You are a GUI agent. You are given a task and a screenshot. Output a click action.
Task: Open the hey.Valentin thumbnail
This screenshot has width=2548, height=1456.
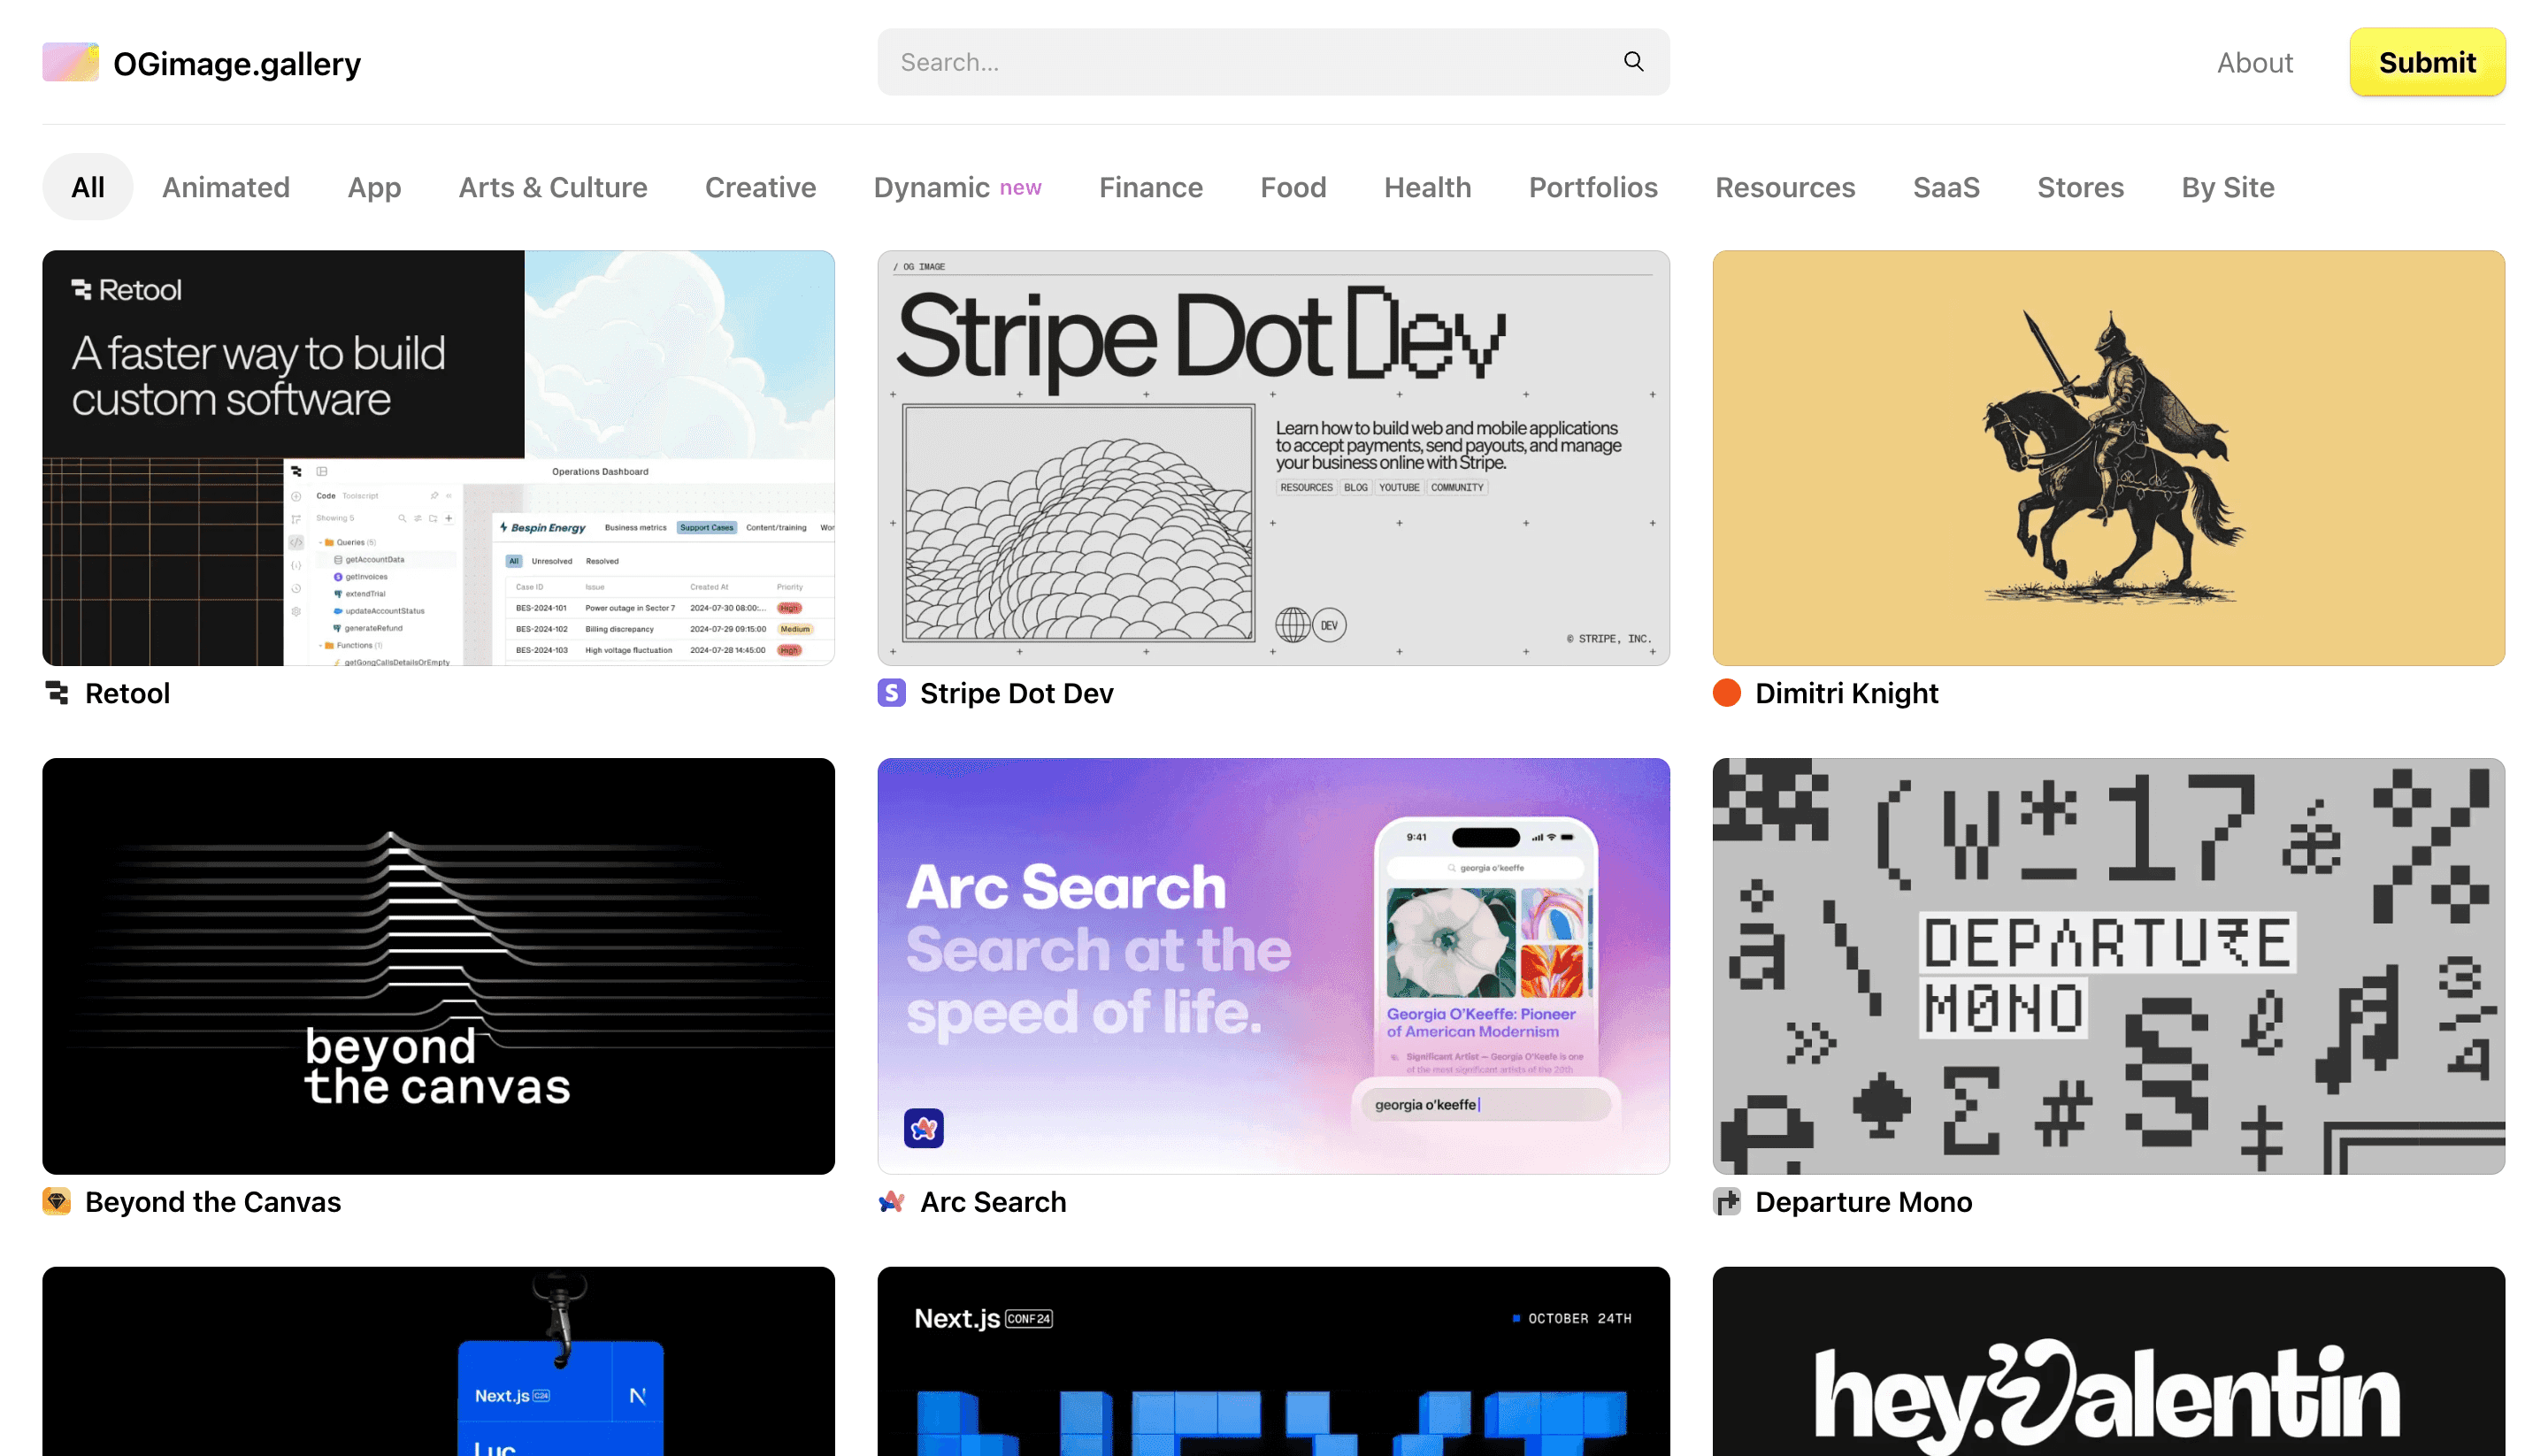coord(2108,1361)
